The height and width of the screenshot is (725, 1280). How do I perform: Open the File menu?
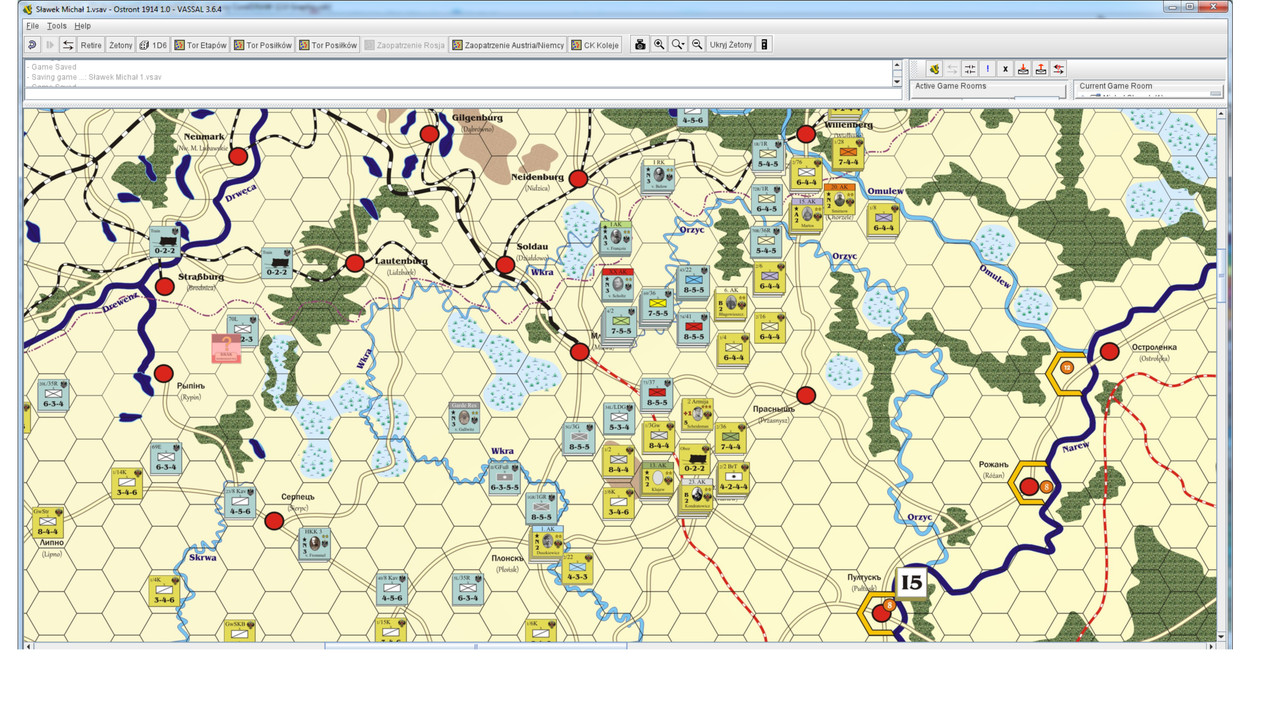(32, 26)
